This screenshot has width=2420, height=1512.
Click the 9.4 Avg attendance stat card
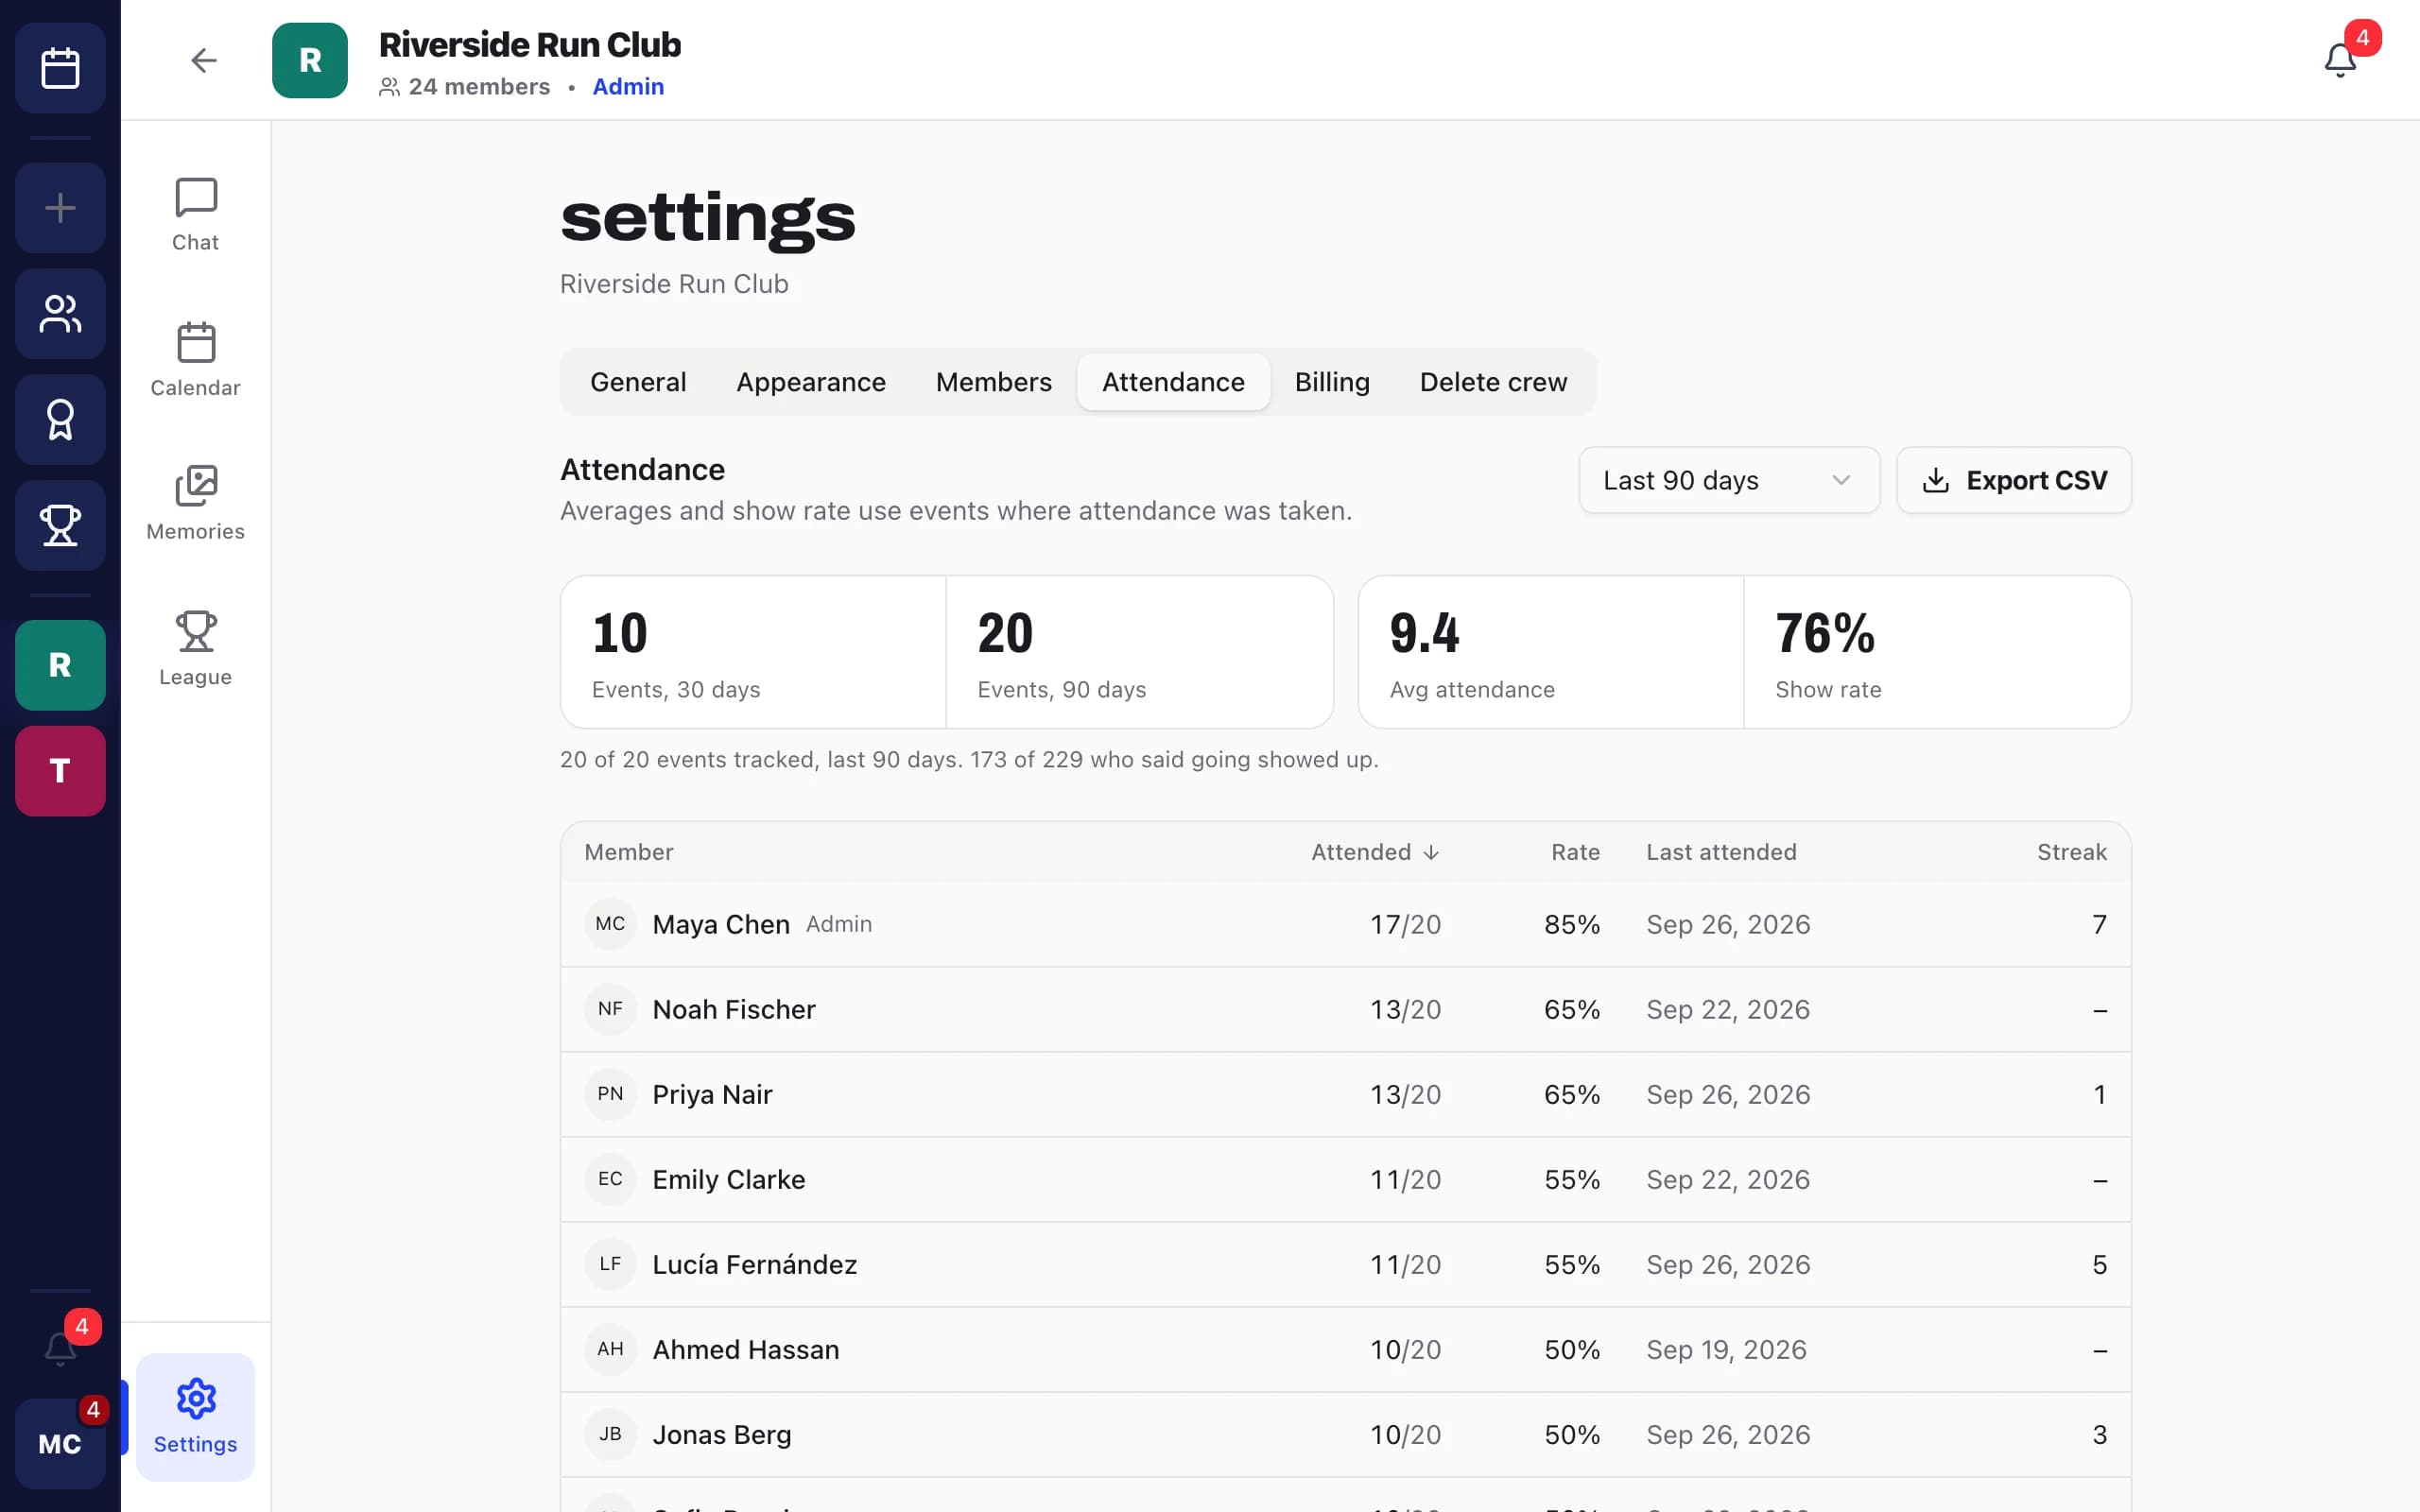coord(1551,652)
